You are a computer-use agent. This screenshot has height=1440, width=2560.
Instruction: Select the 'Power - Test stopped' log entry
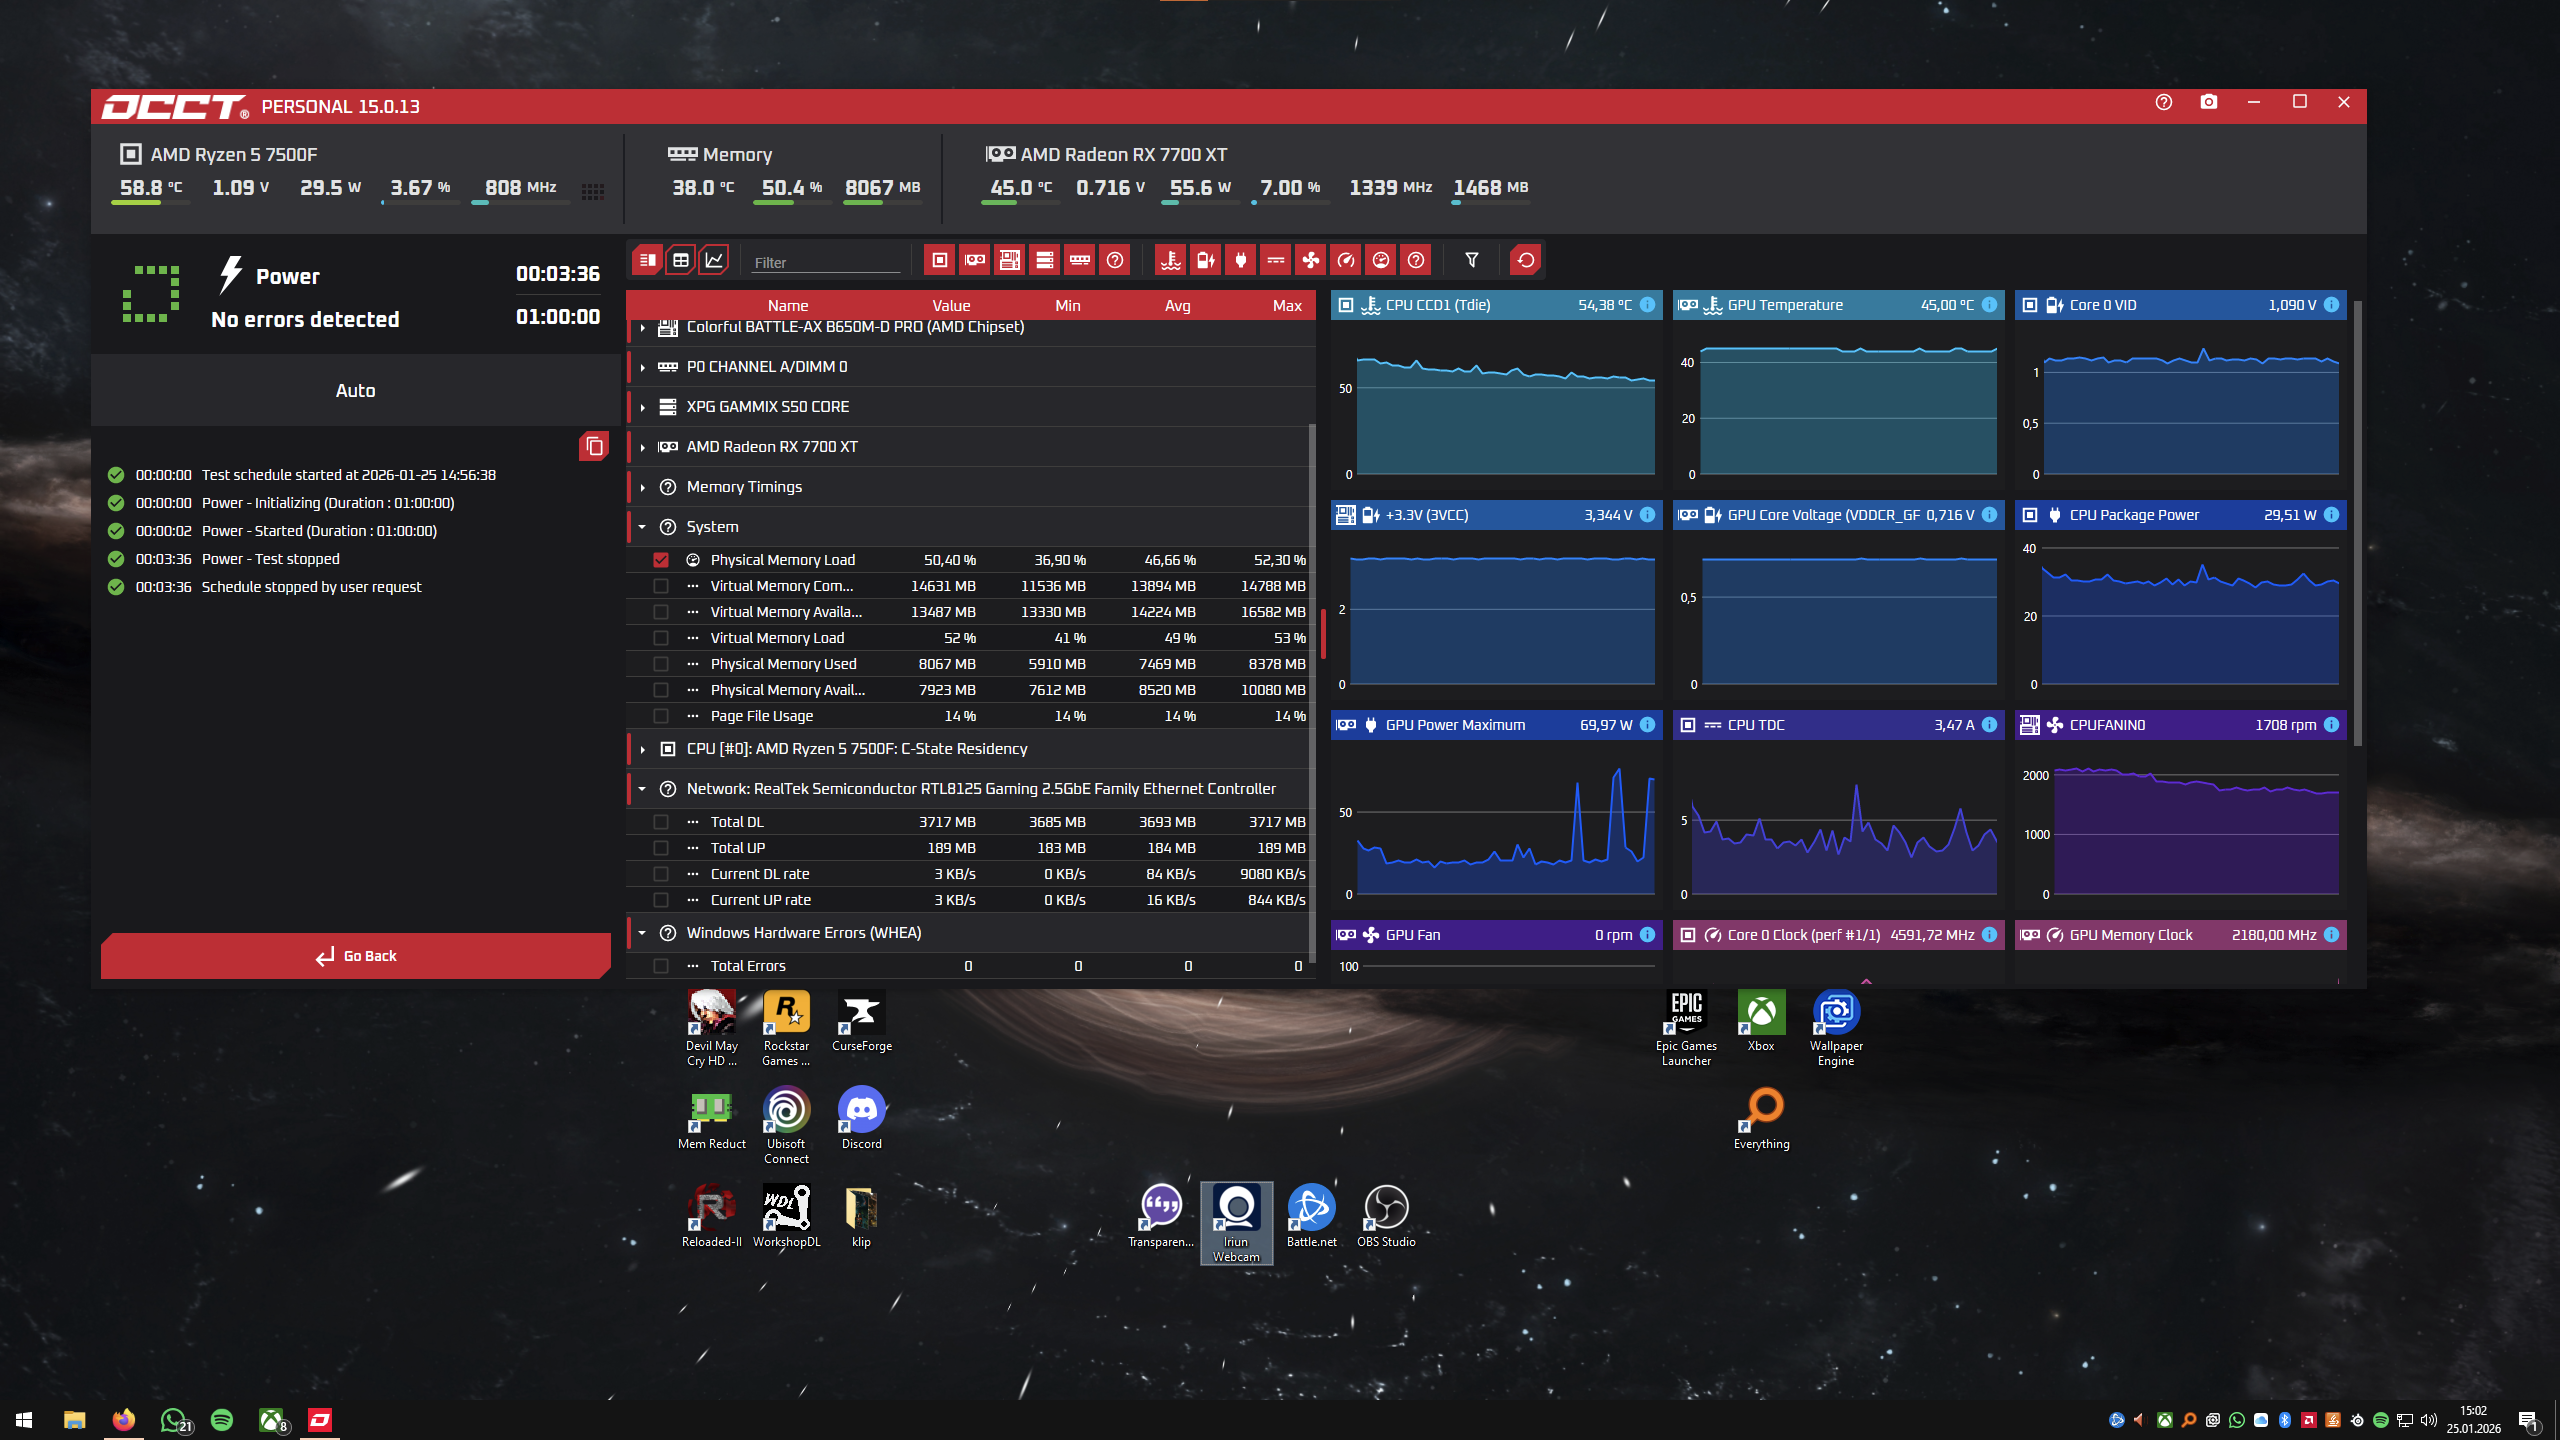coord(270,559)
